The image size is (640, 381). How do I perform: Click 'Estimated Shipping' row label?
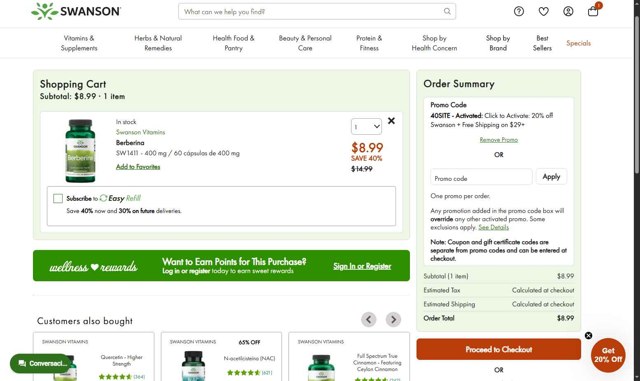point(449,304)
